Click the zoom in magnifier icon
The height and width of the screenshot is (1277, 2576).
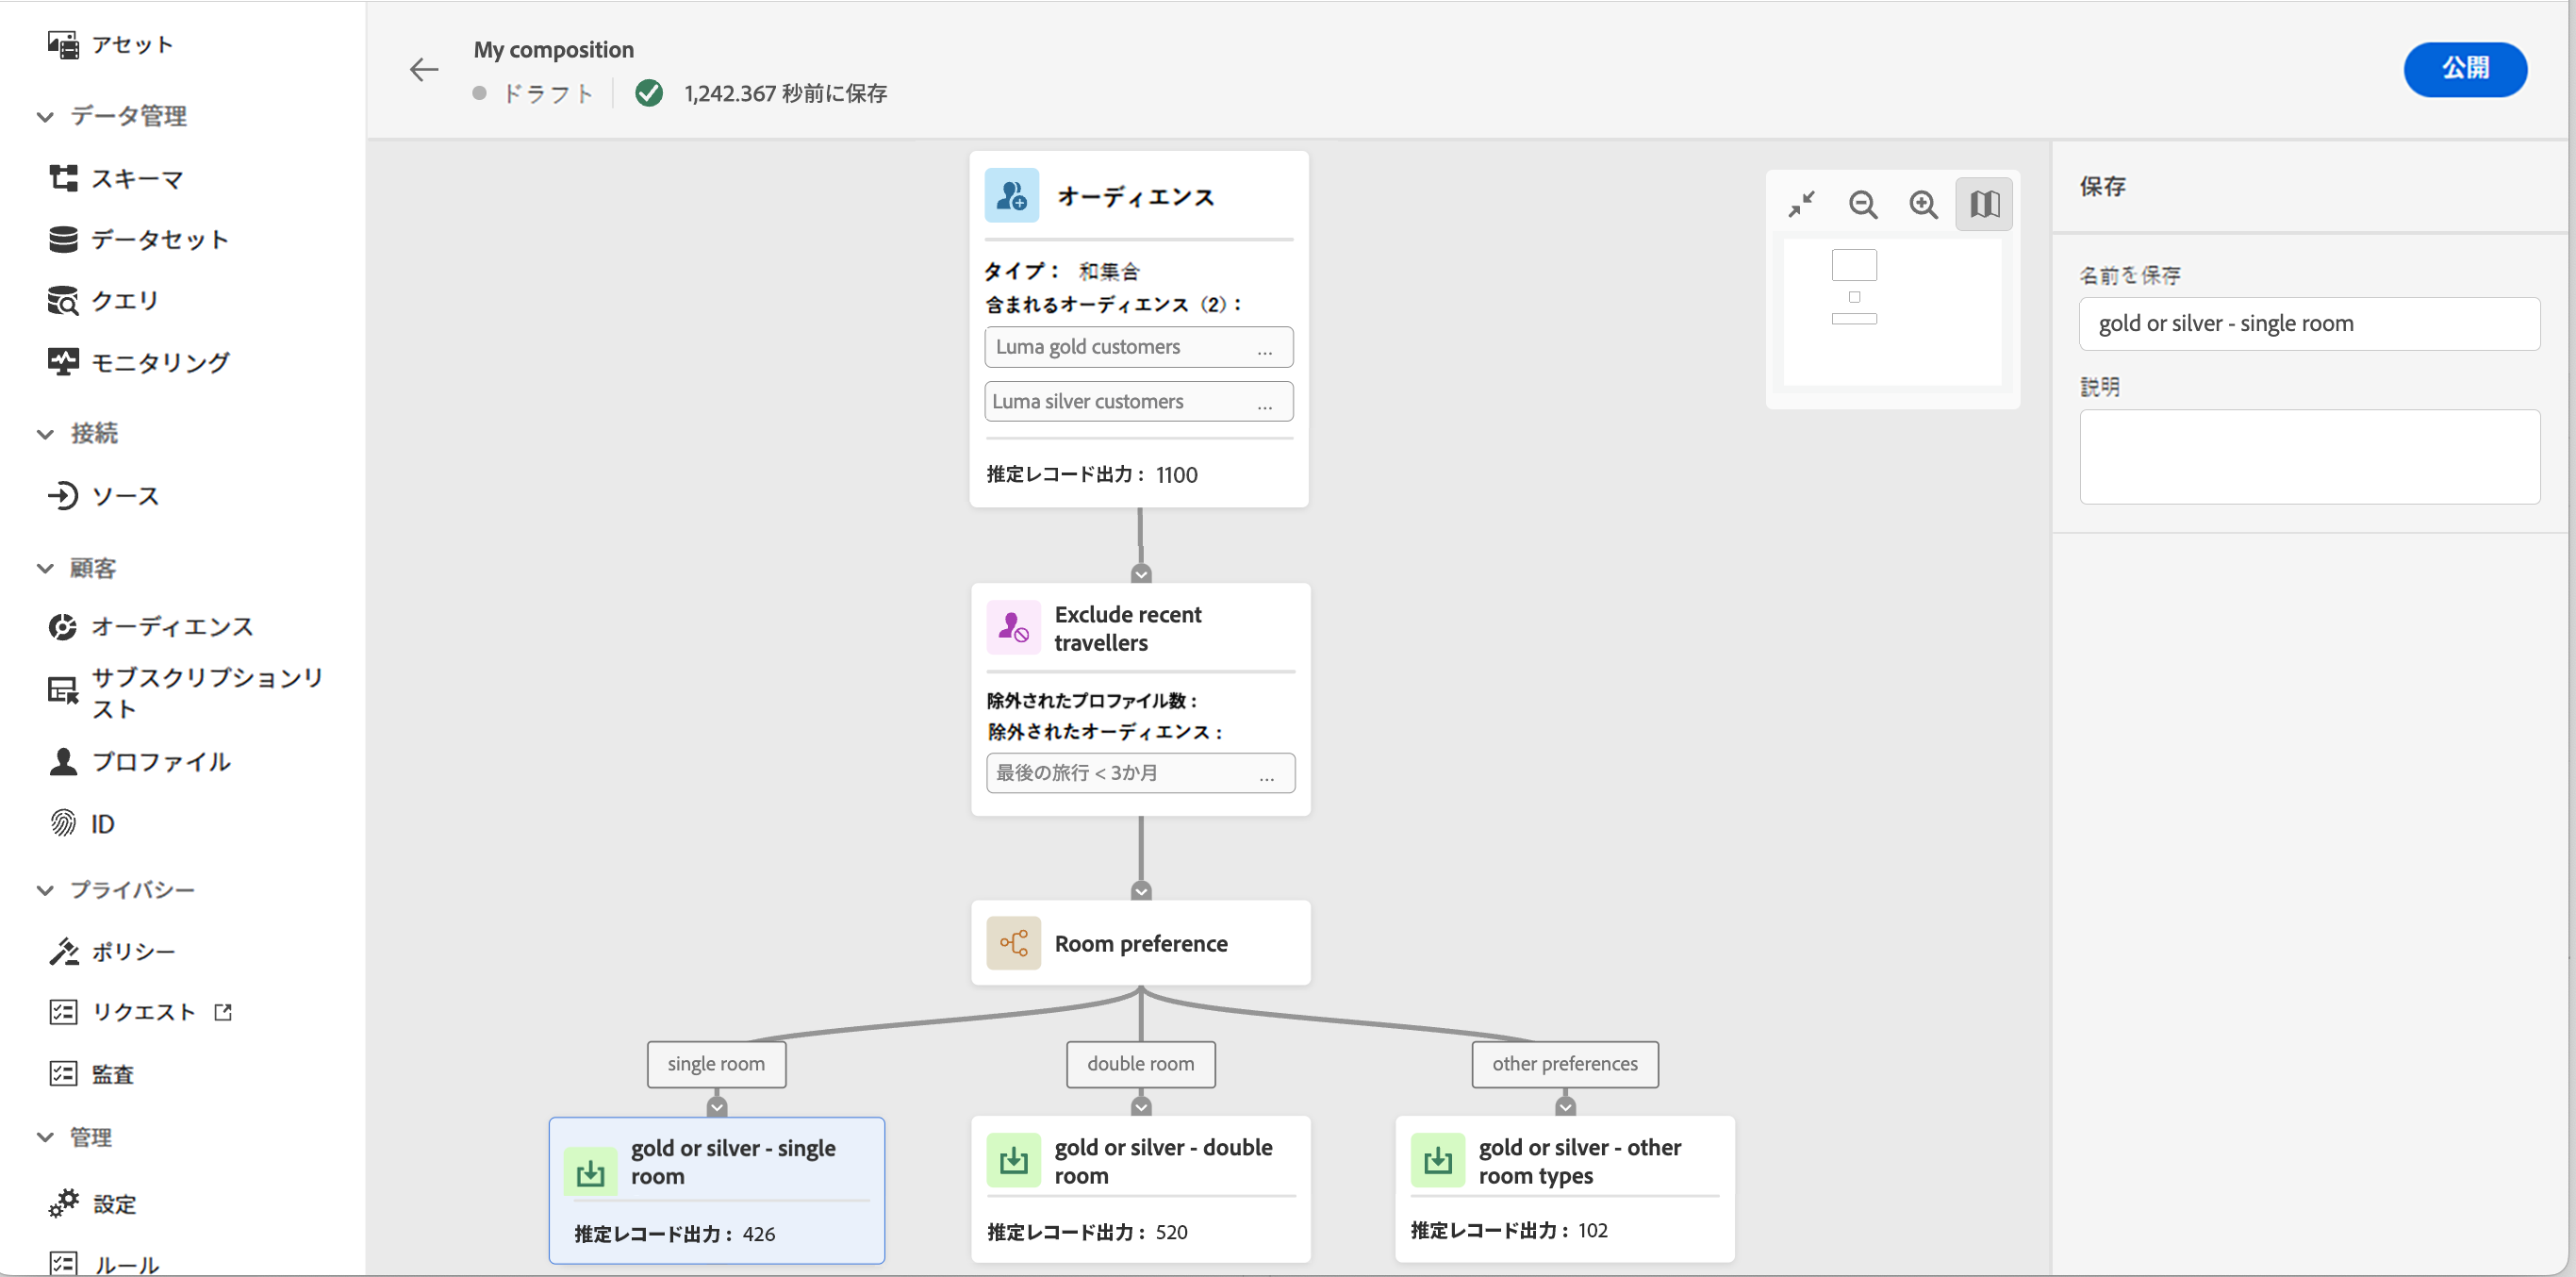(x=1923, y=205)
